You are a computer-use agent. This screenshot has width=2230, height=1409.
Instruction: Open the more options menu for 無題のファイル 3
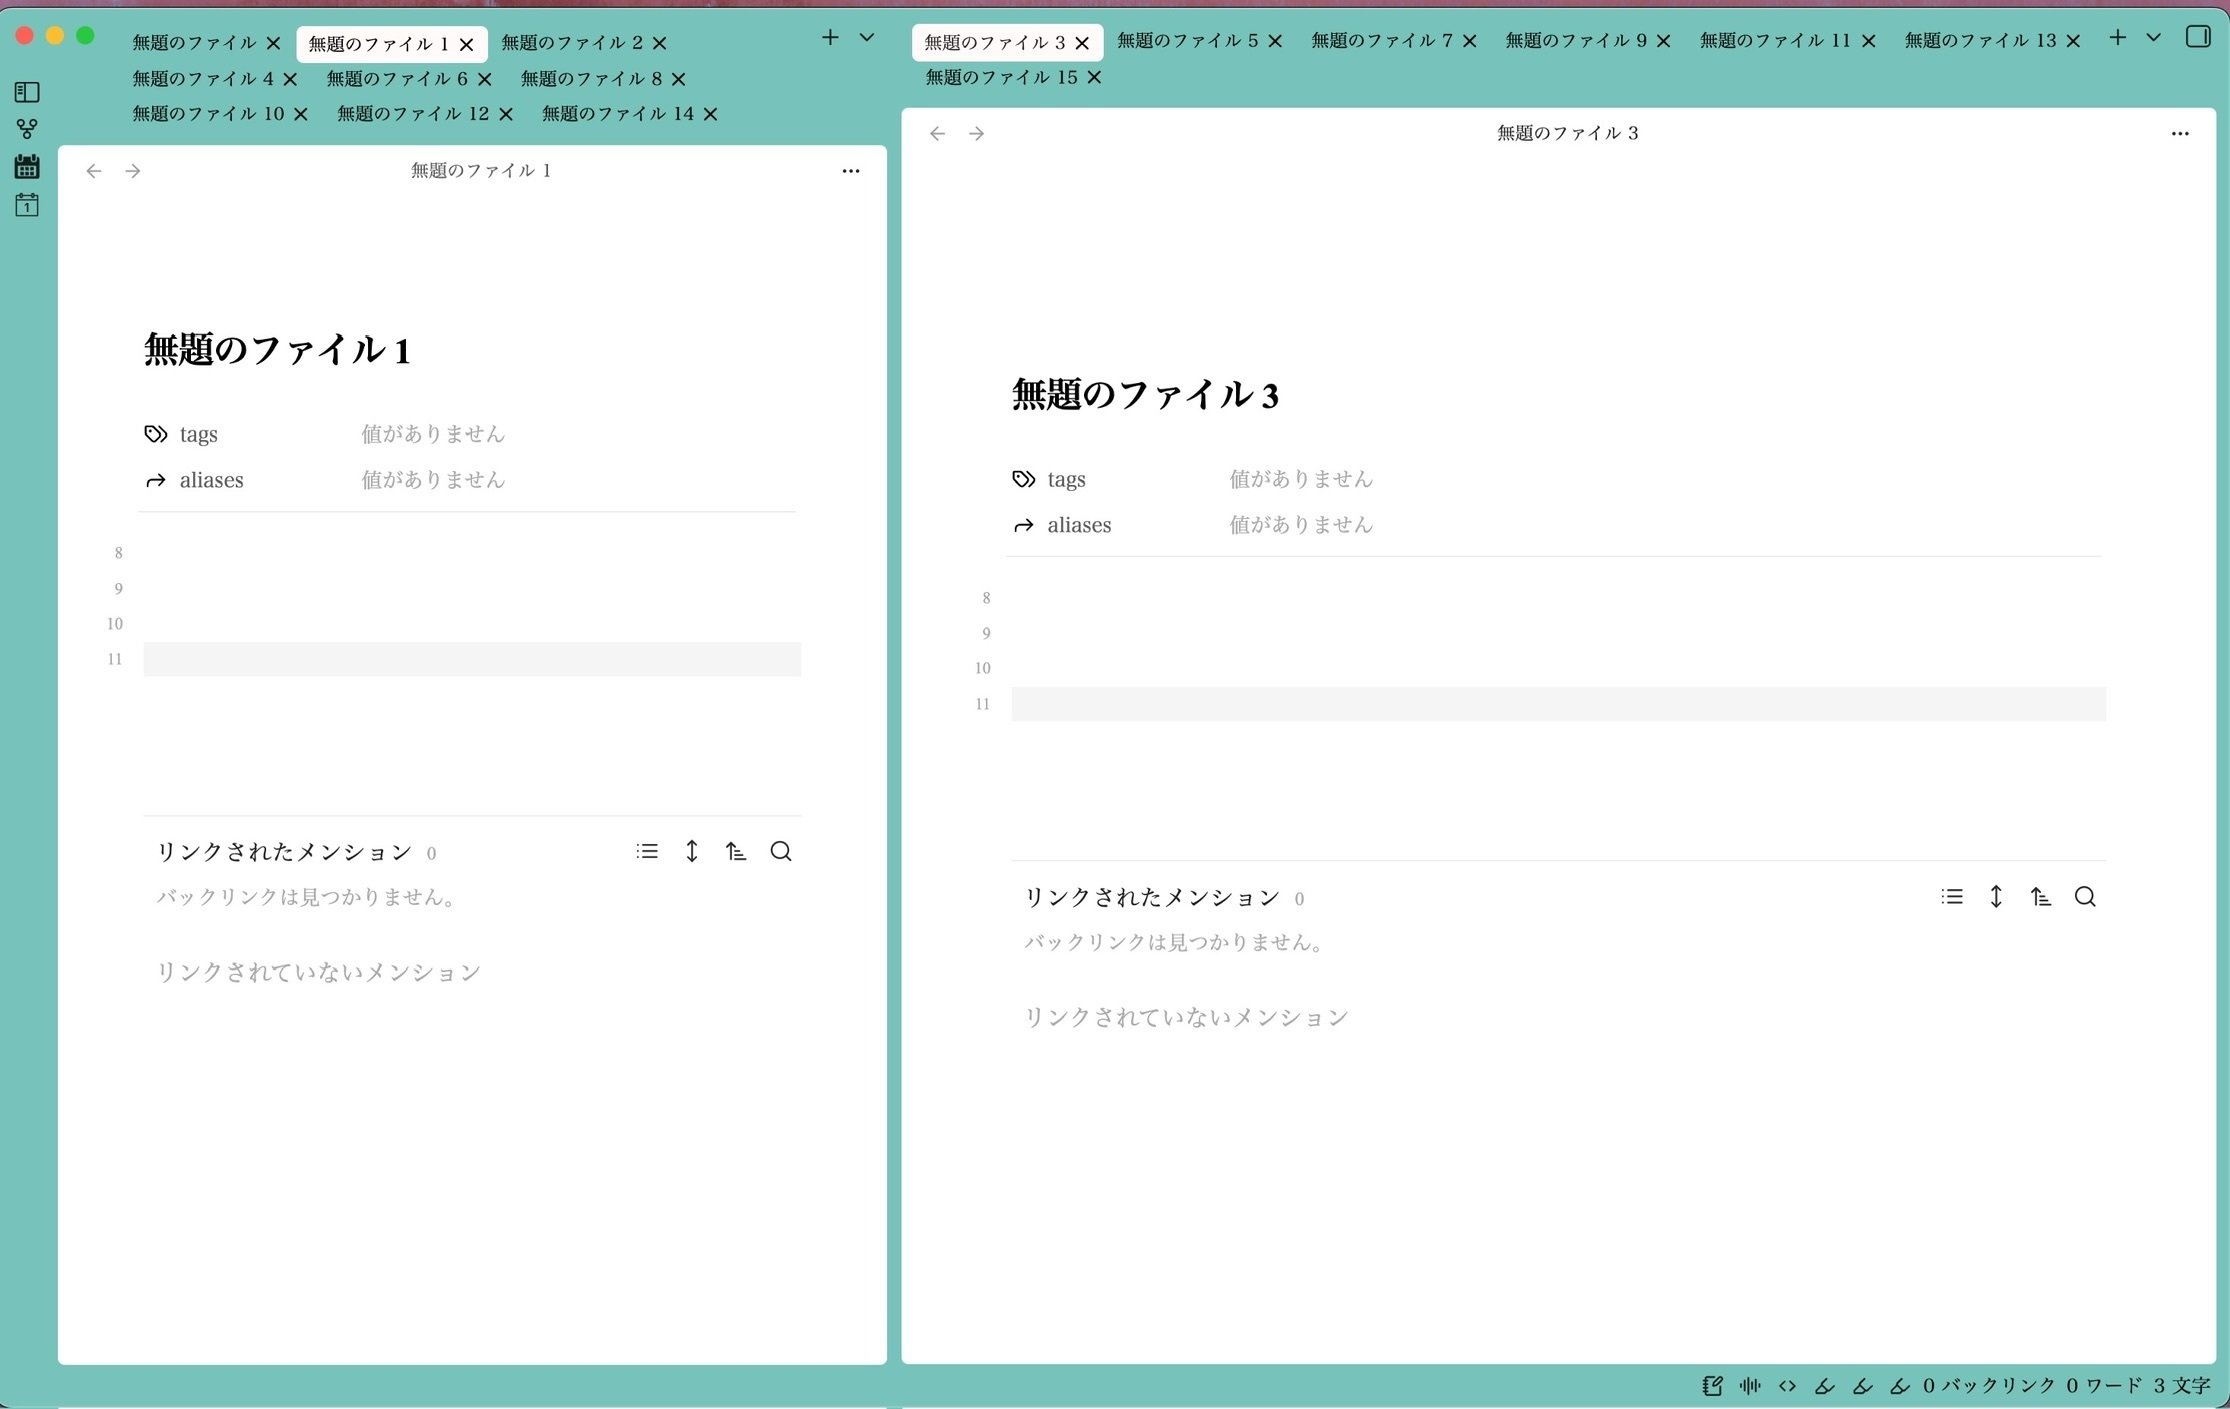(2181, 133)
